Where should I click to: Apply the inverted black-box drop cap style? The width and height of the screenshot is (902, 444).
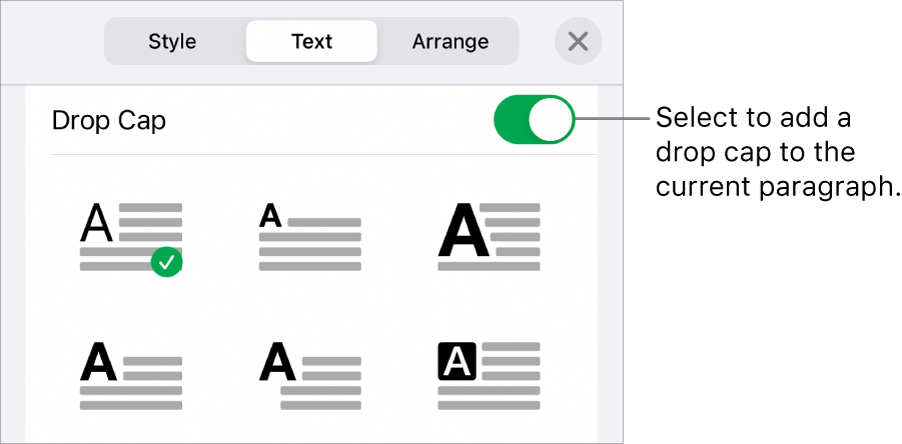pos(489,375)
